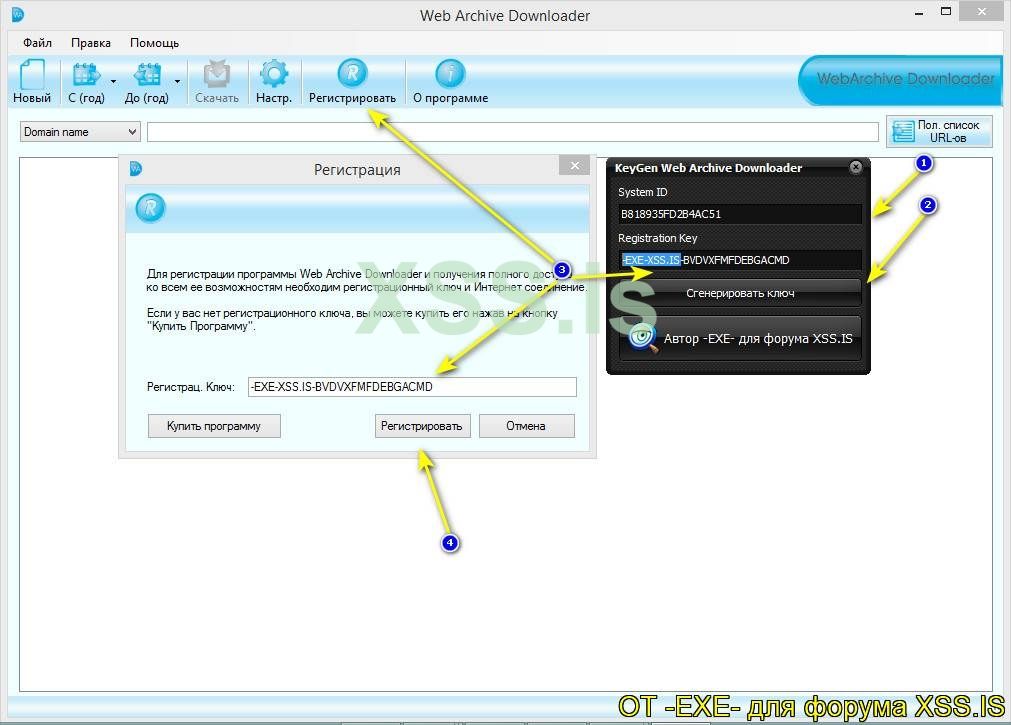The width and height of the screenshot is (1011, 725).
Task: Minimize the Web Archive Downloader window
Action: click(x=919, y=13)
